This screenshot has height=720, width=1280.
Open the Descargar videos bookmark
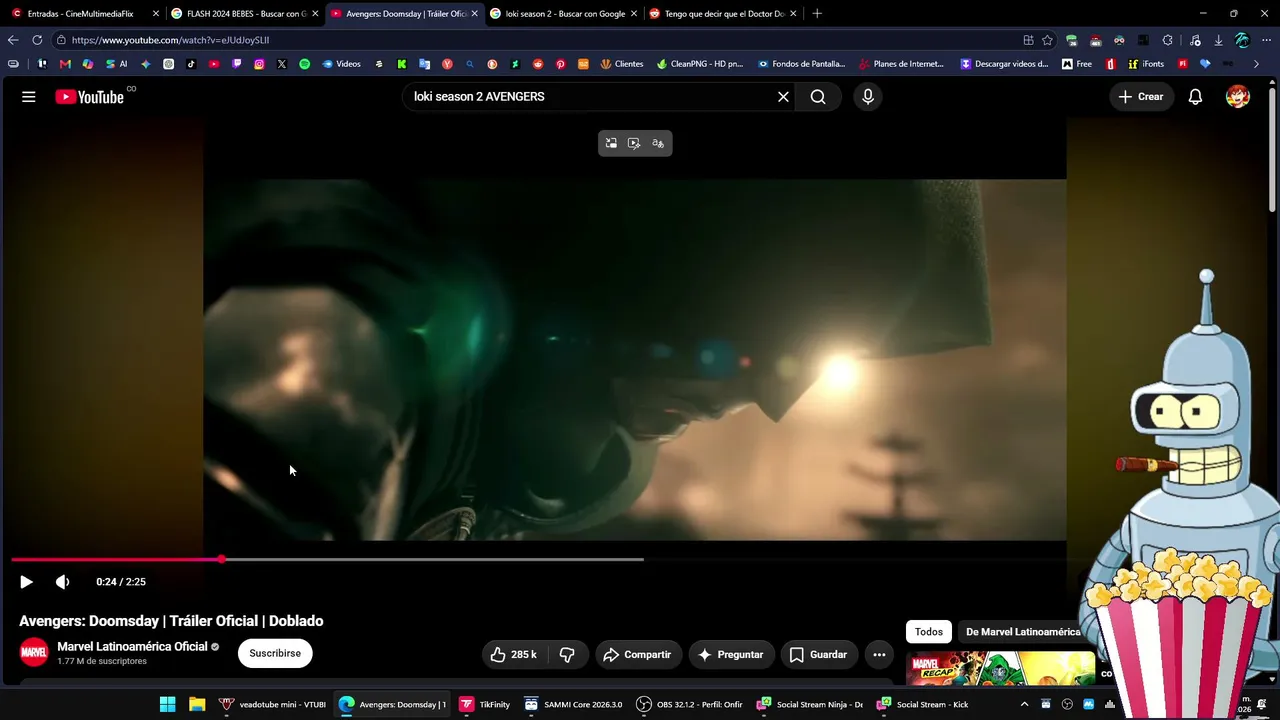tap(1004, 64)
